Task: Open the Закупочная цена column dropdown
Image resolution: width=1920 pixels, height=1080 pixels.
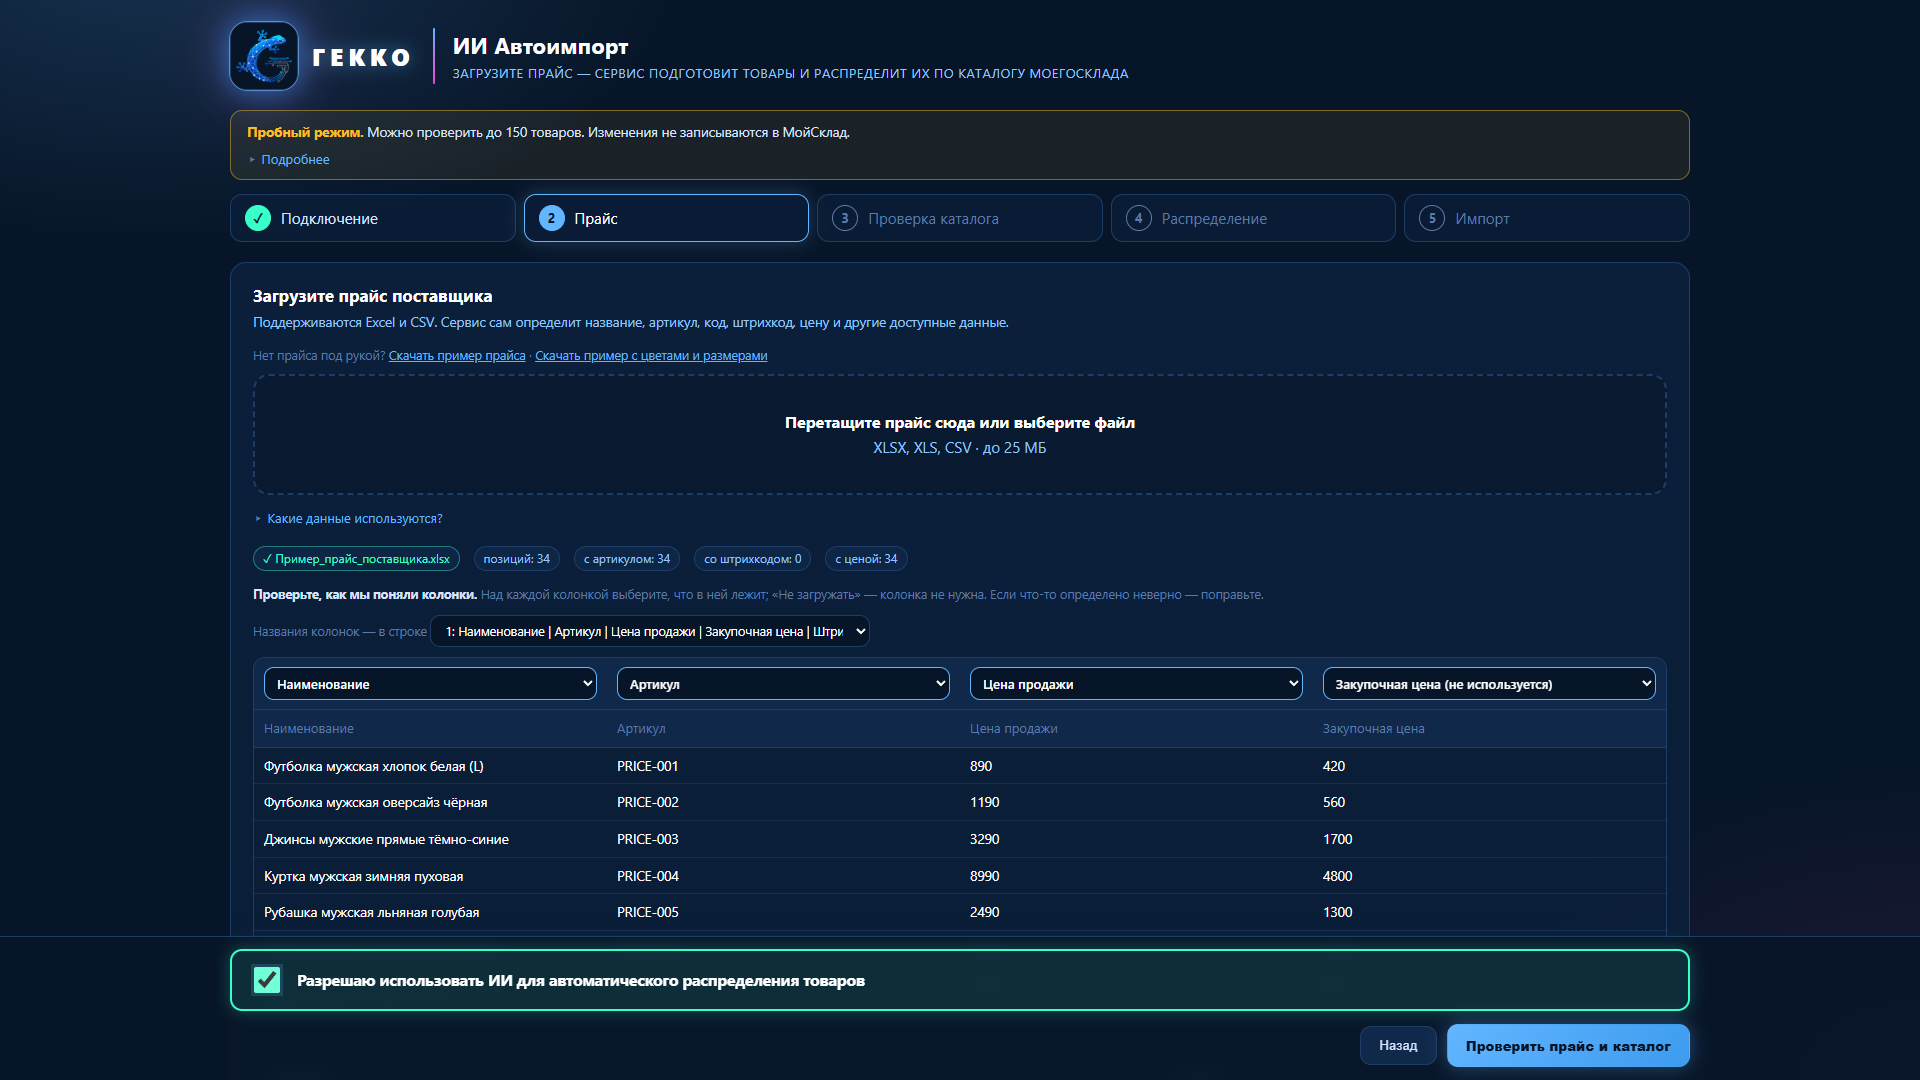Action: (1489, 684)
